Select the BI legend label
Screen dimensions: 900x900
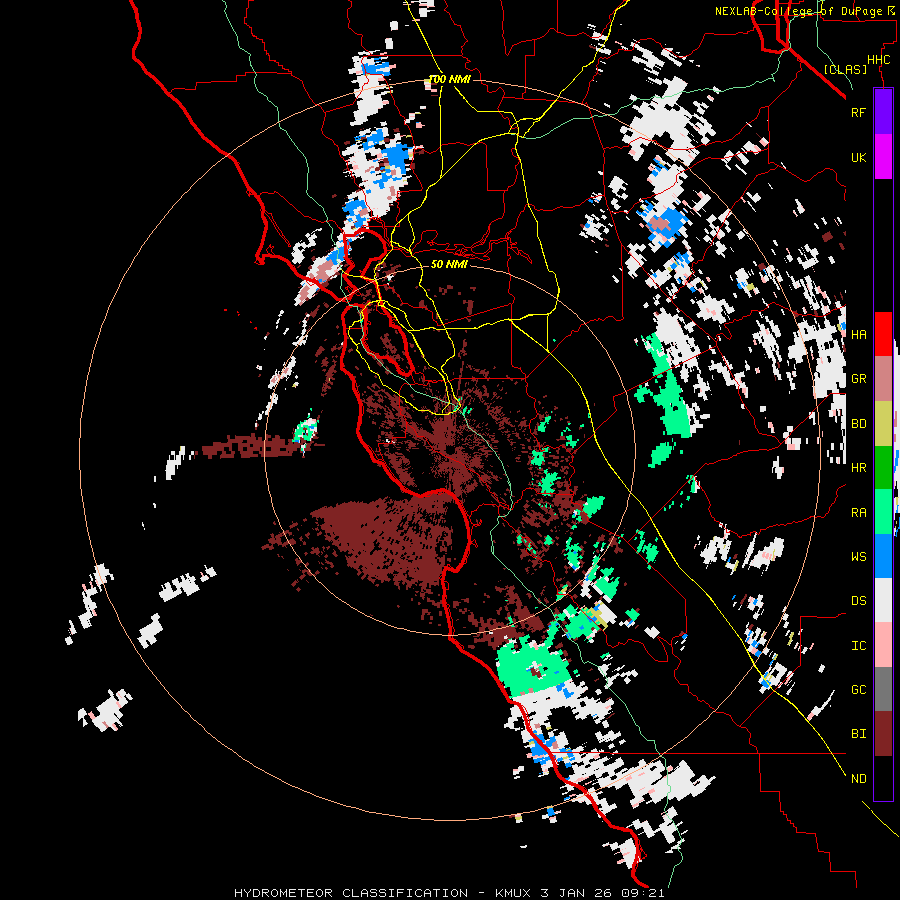858,734
